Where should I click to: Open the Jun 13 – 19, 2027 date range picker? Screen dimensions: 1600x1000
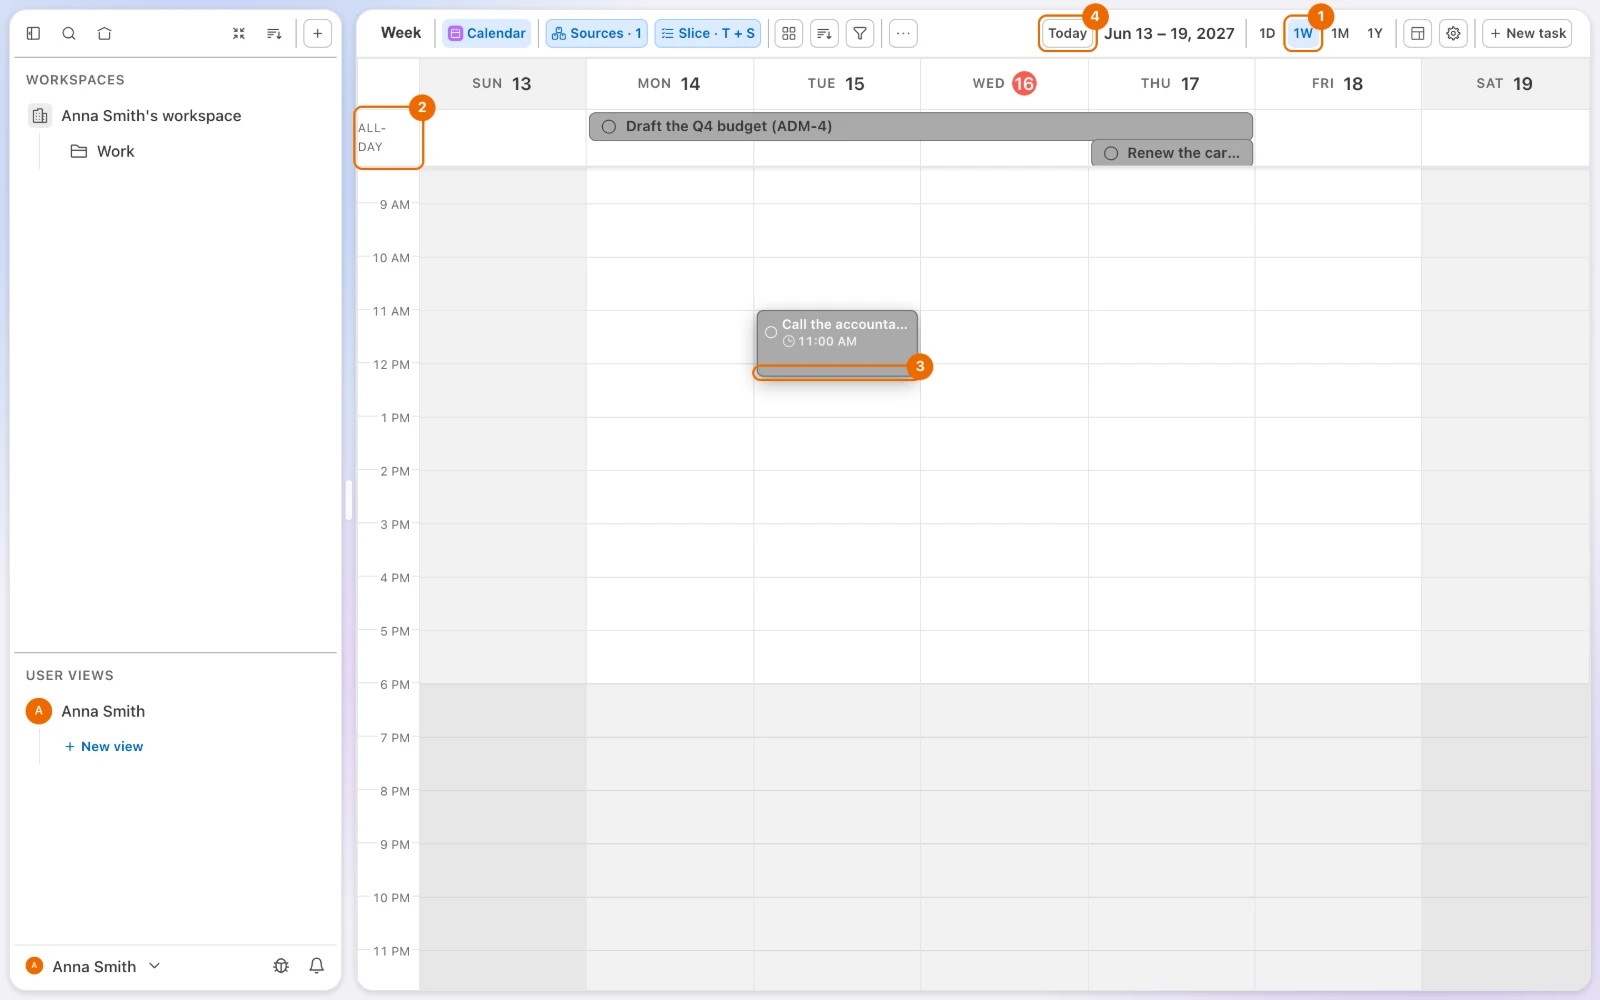point(1169,33)
